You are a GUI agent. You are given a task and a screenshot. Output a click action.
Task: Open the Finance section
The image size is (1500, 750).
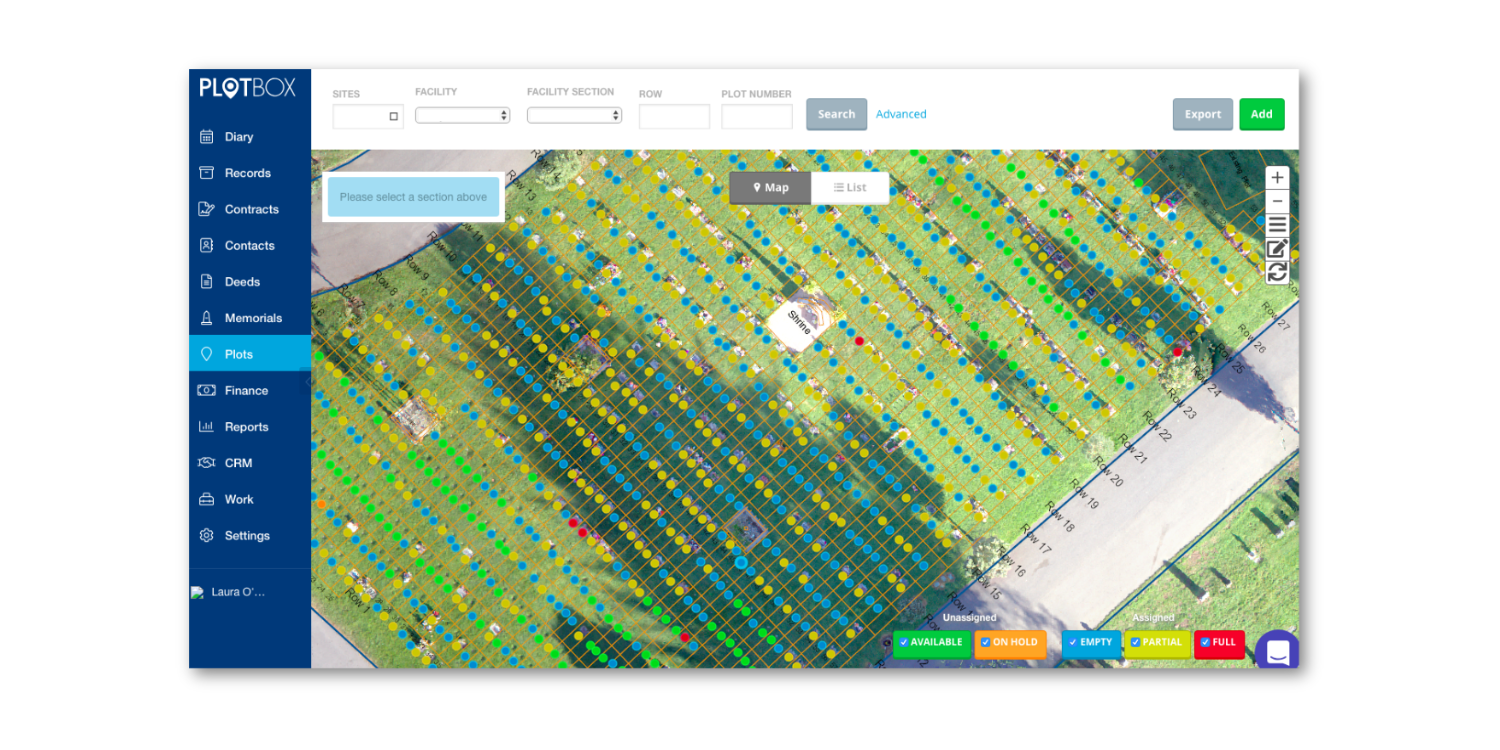point(246,390)
